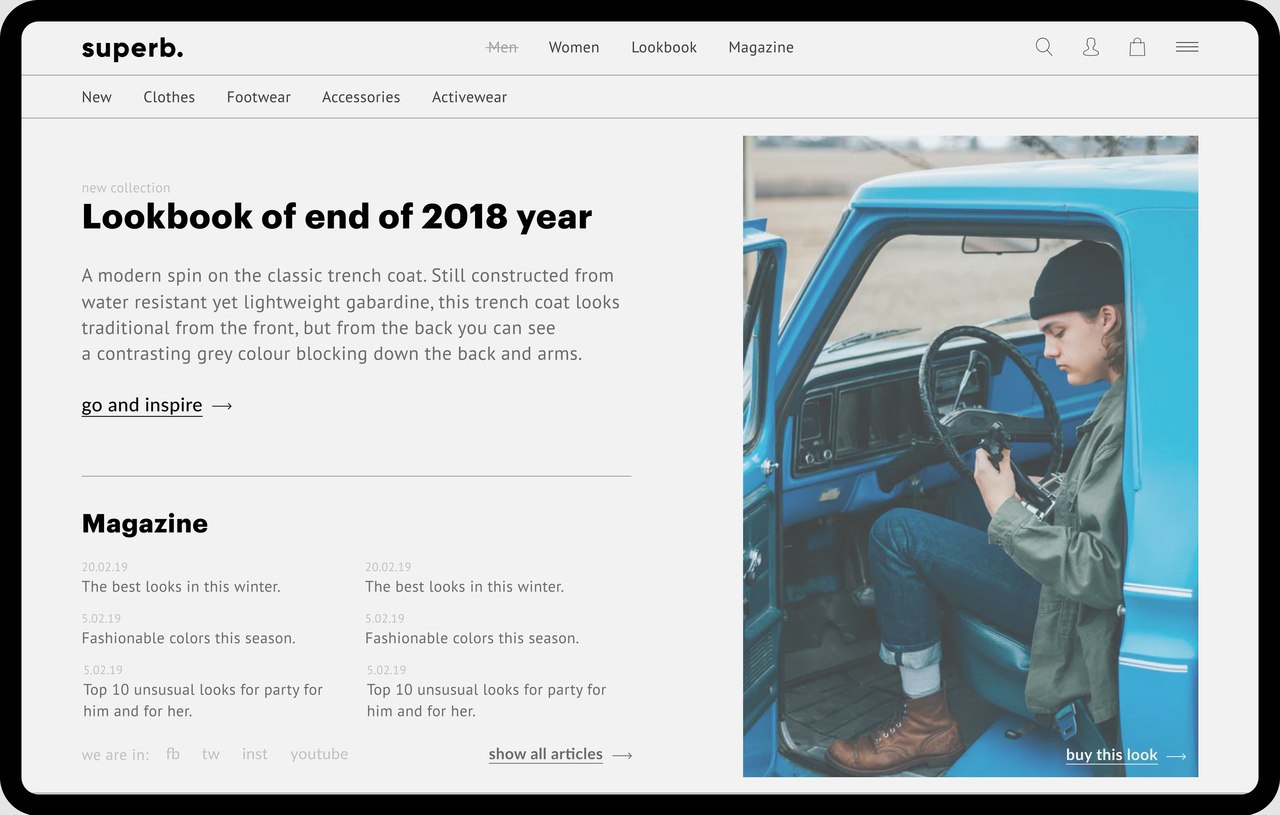Click the new collection label
The image size is (1280, 815).
point(126,188)
